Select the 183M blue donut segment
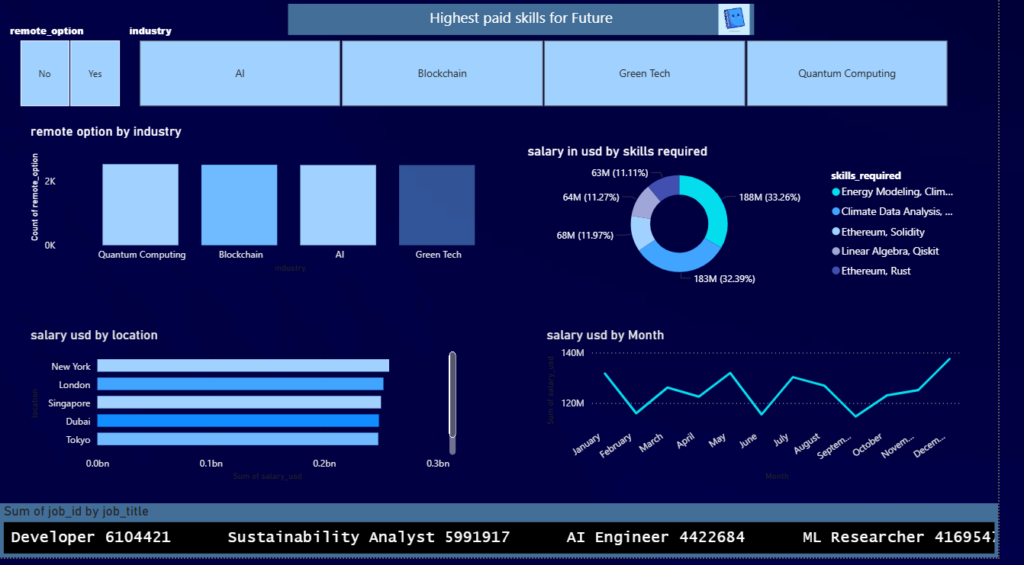1024x565 pixels. [678, 258]
